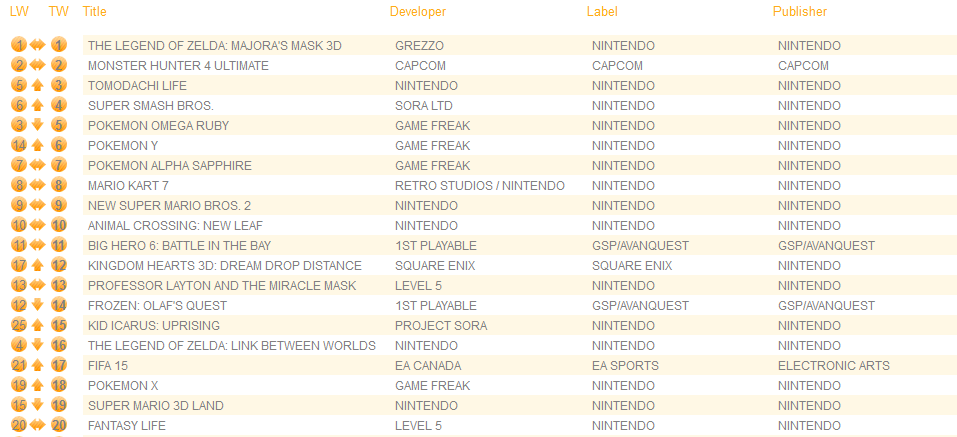The image size is (957, 437).
Task: Click last-week rank 21 badge for FIFA 15
Action: tap(19, 366)
